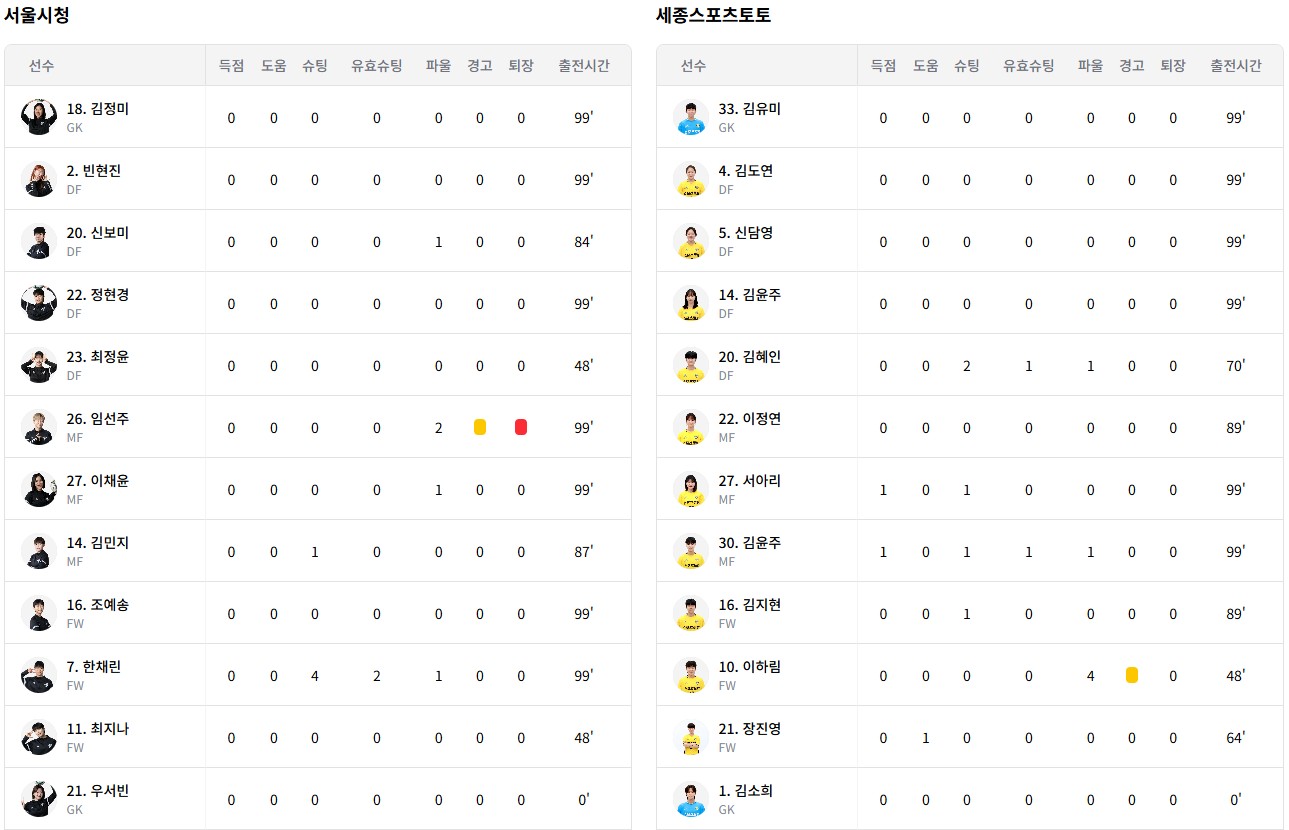Click 도움 header in 세종스포츠토토 table
Screen dimensions: 1289x830
(x=925, y=65)
